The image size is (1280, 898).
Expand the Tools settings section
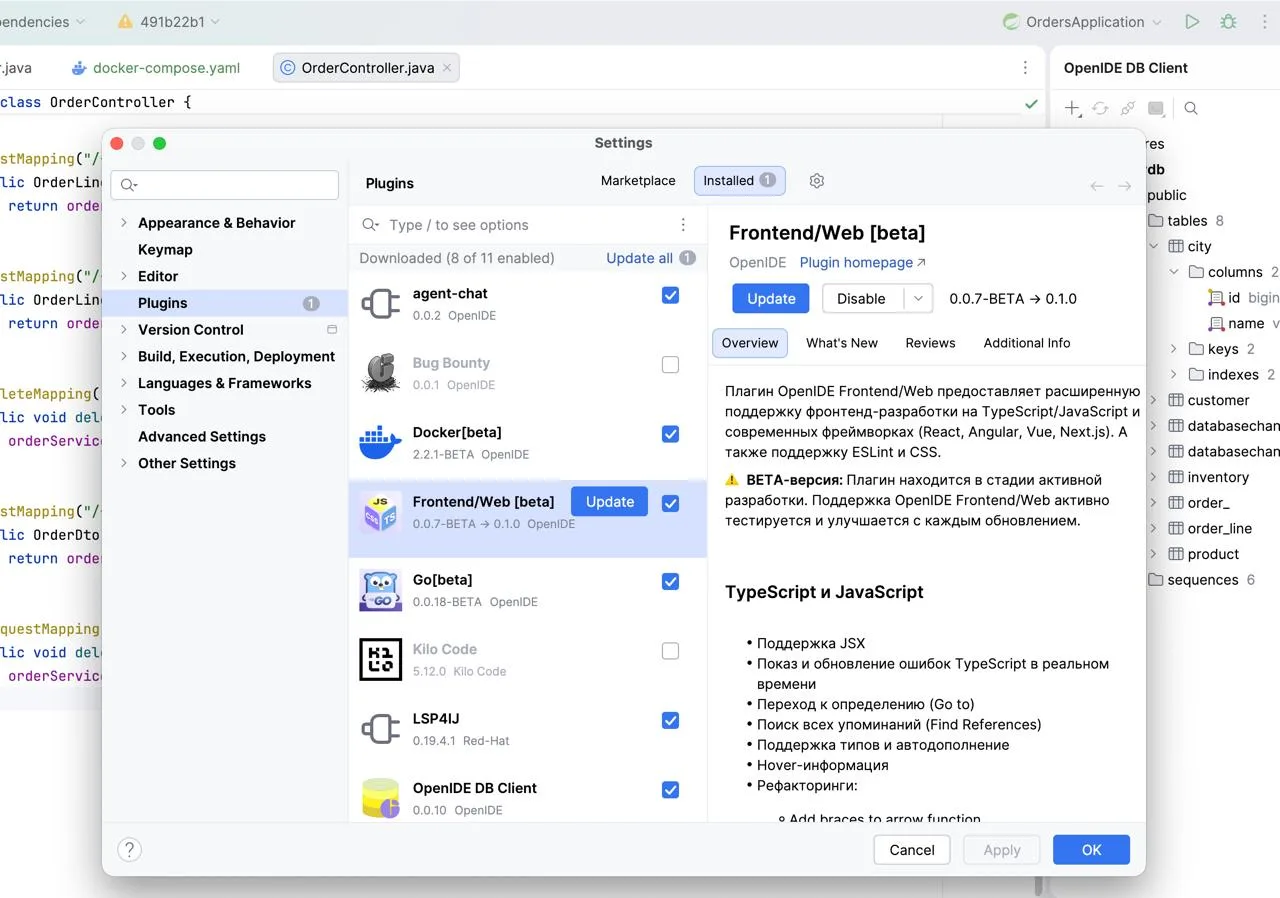(124, 410)
